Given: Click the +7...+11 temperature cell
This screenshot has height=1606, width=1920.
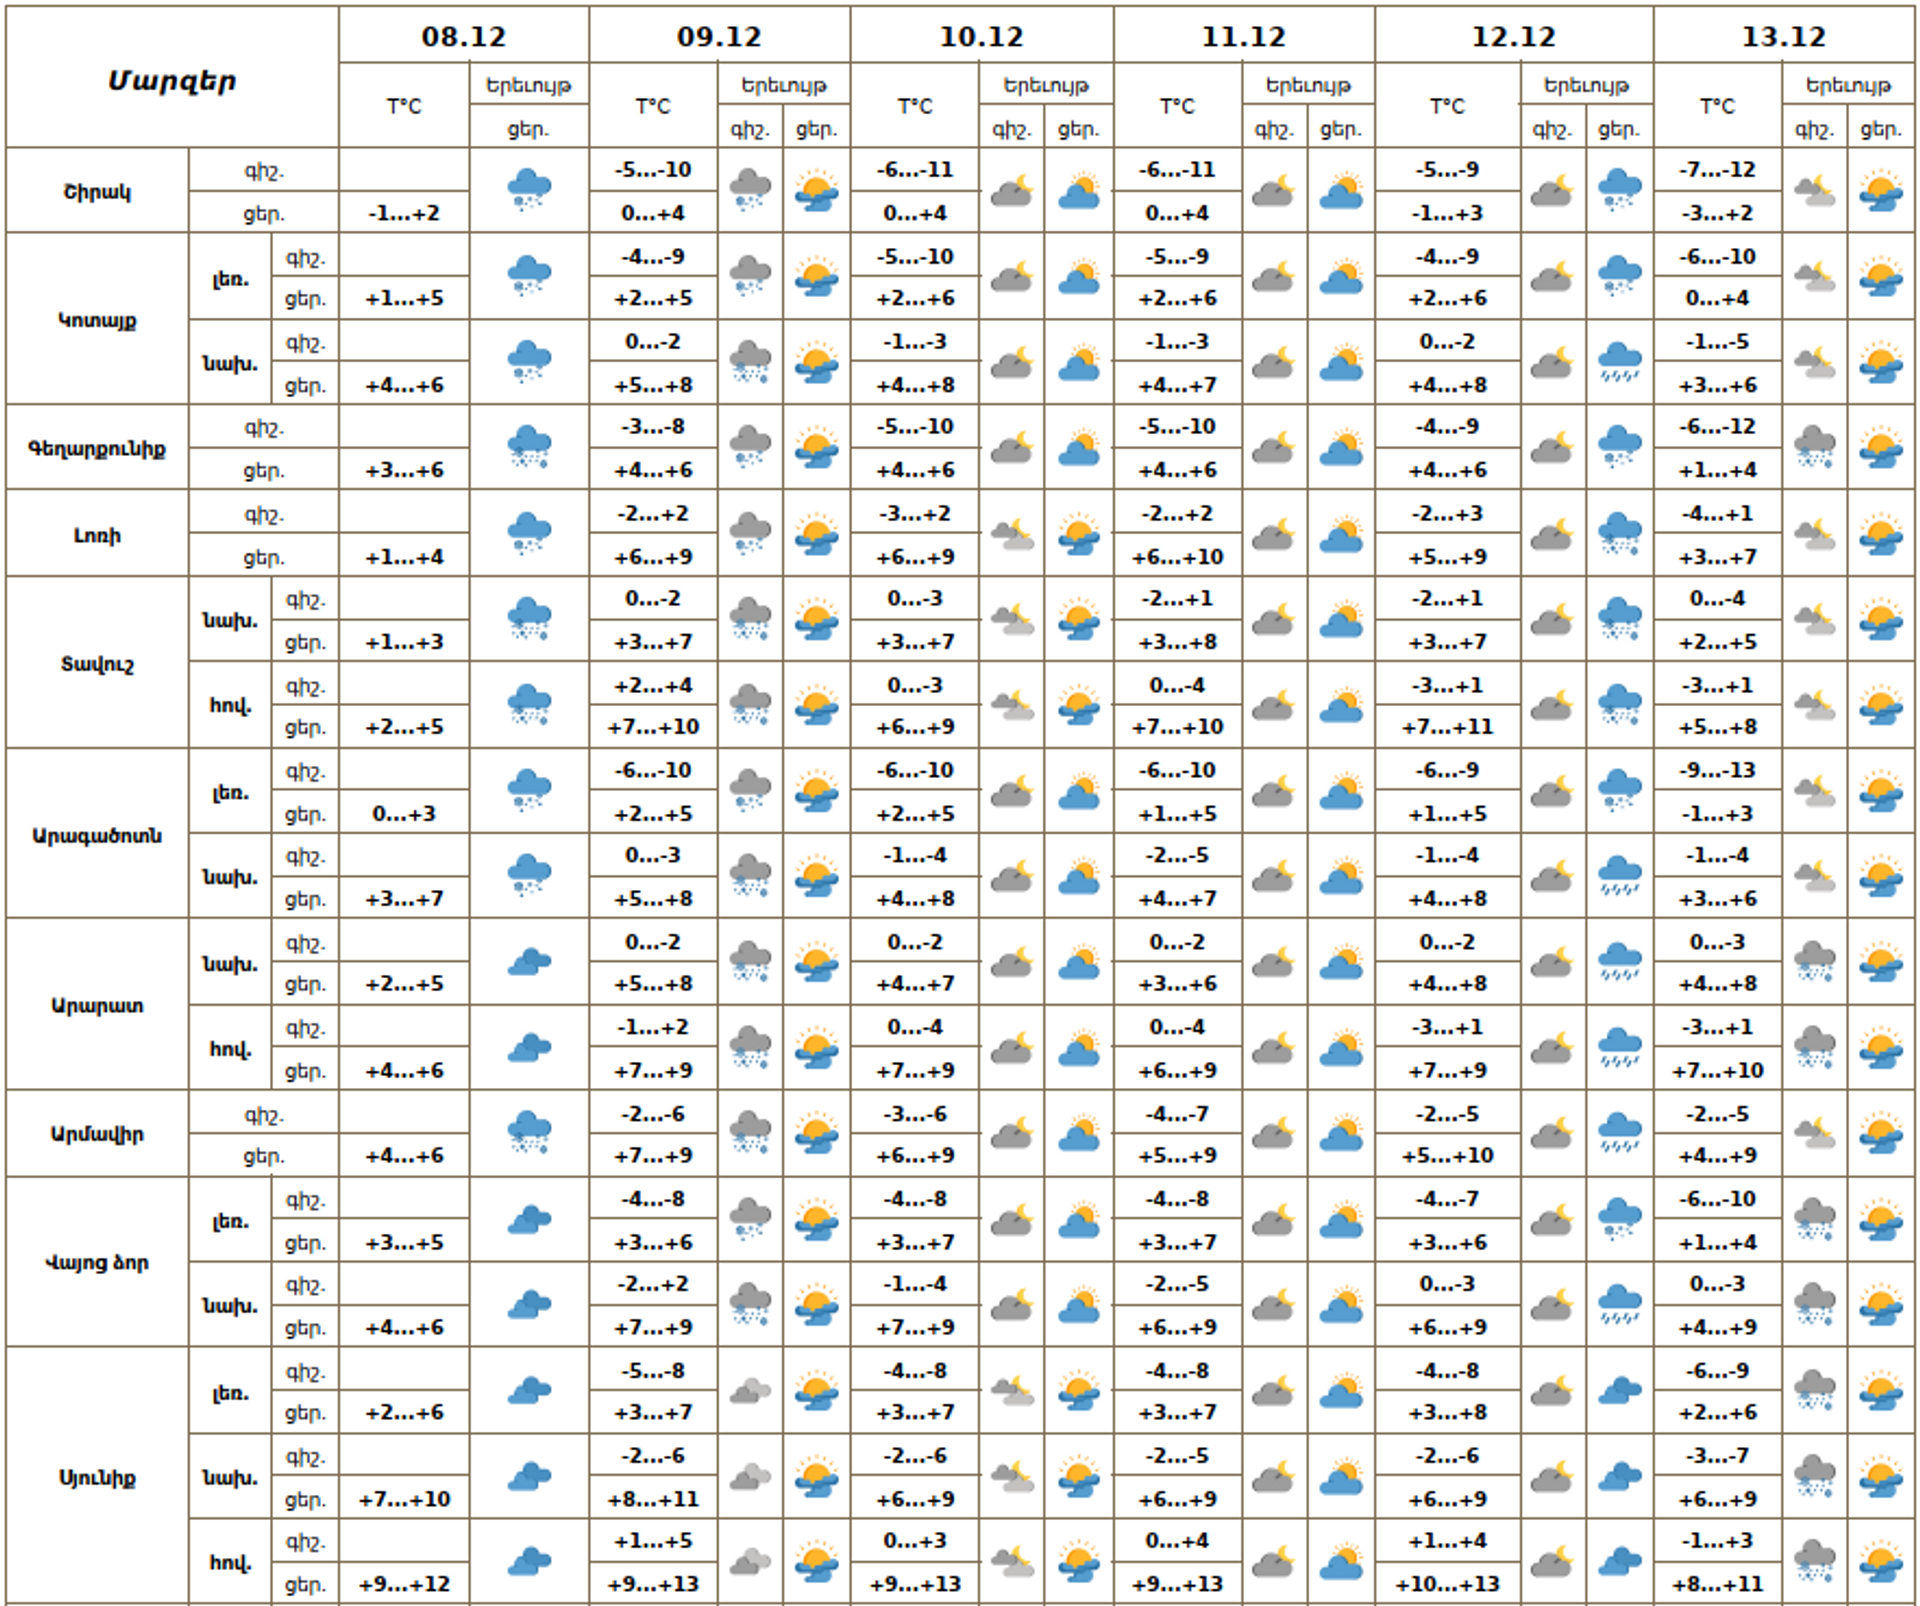Looking at the screenshot, I should (1447, 727).
